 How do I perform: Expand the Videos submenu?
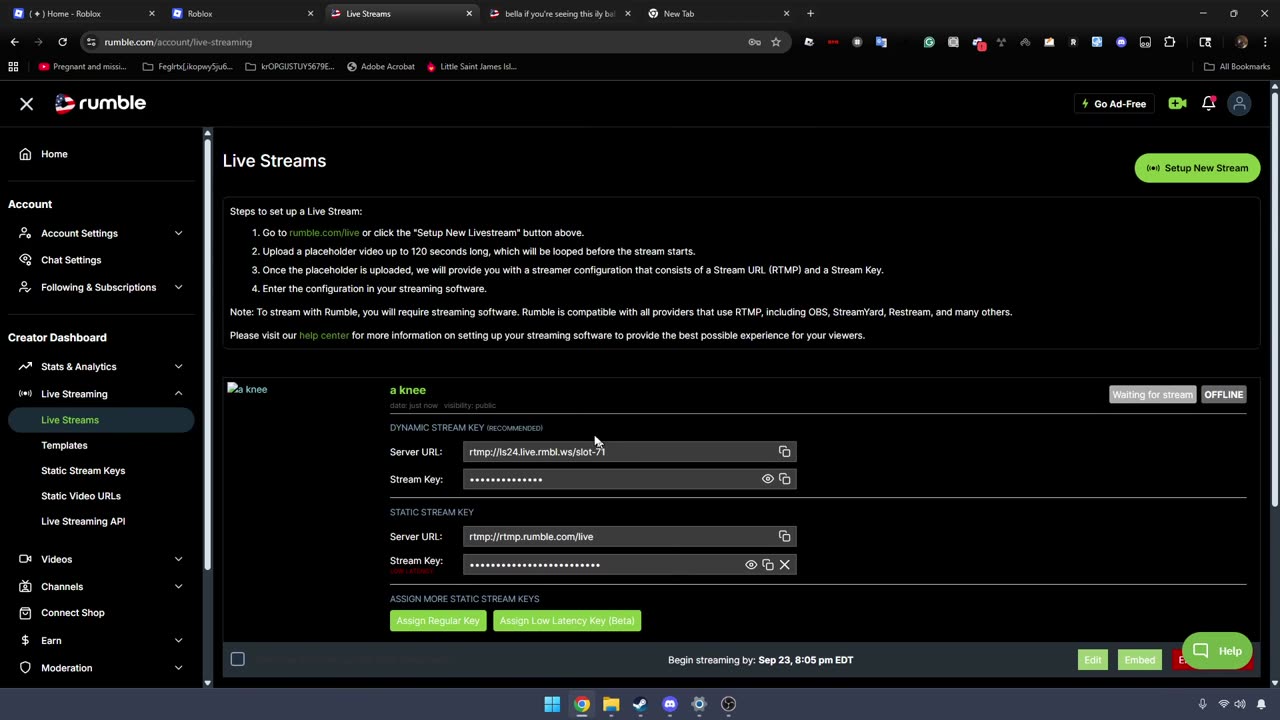coord(178,559)
